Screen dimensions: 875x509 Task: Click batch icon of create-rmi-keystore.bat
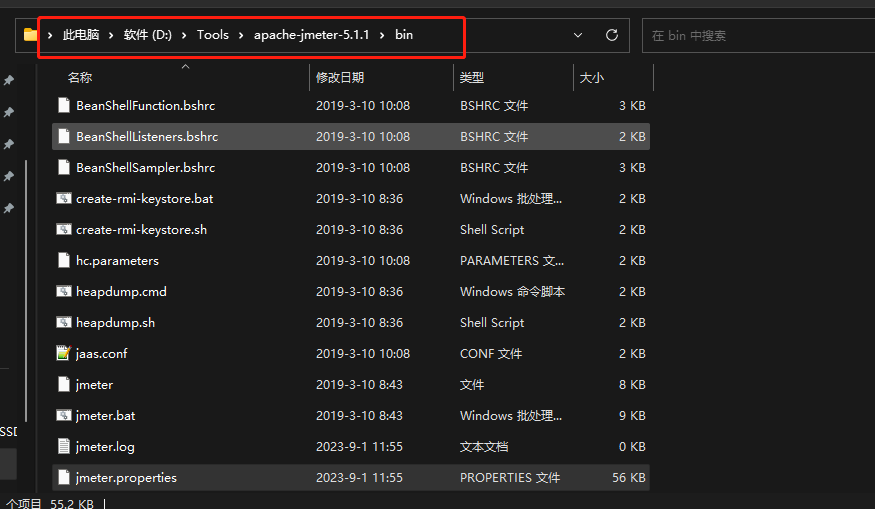tap(64, 198)
